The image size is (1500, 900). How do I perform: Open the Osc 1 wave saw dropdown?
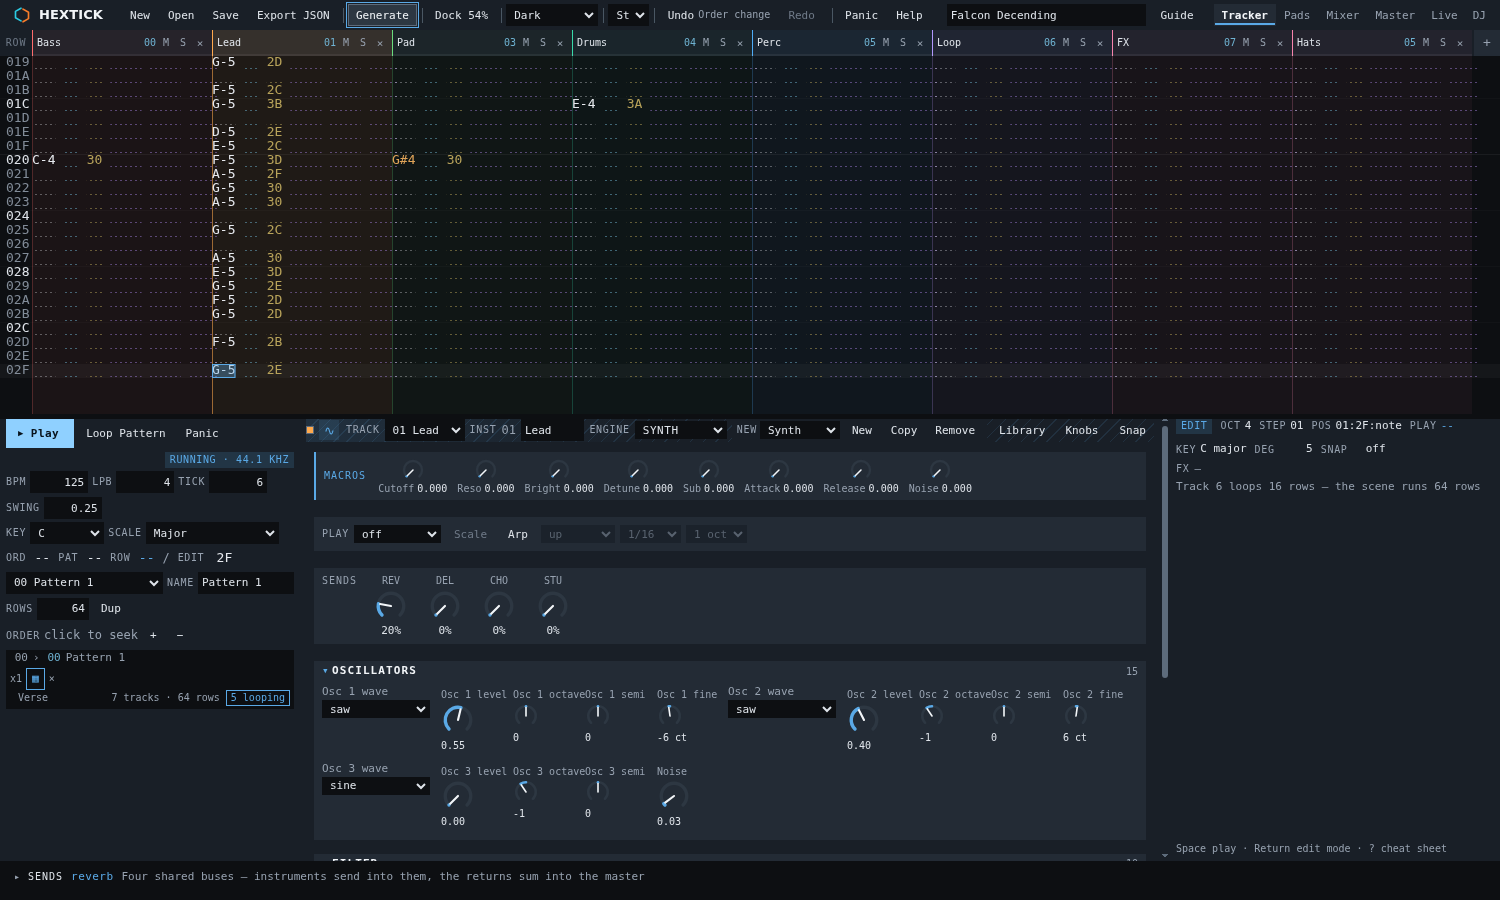click(x=376, y=709)
